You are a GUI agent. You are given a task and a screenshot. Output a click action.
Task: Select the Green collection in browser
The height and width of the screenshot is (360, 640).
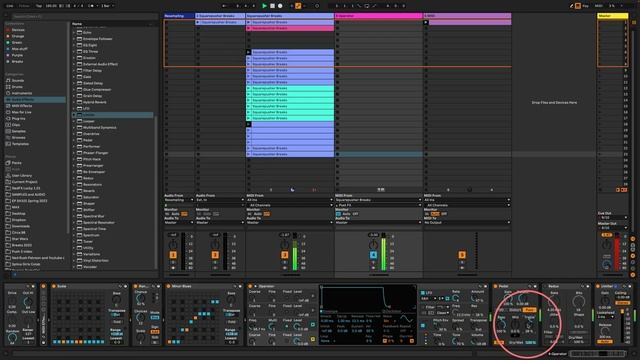(17, 42)
